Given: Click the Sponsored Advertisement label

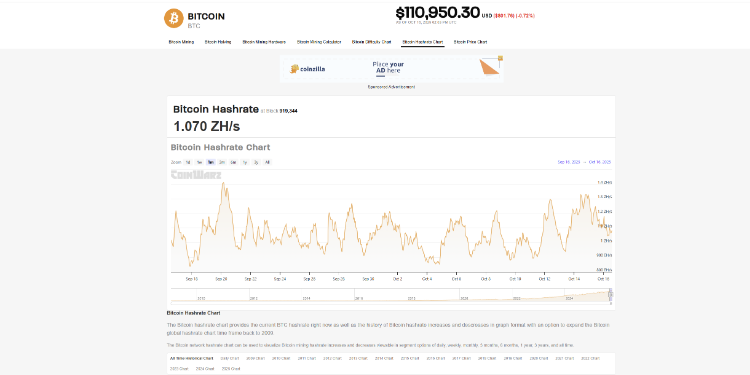Looking at the screenshot, I should [x=391, y=87].
